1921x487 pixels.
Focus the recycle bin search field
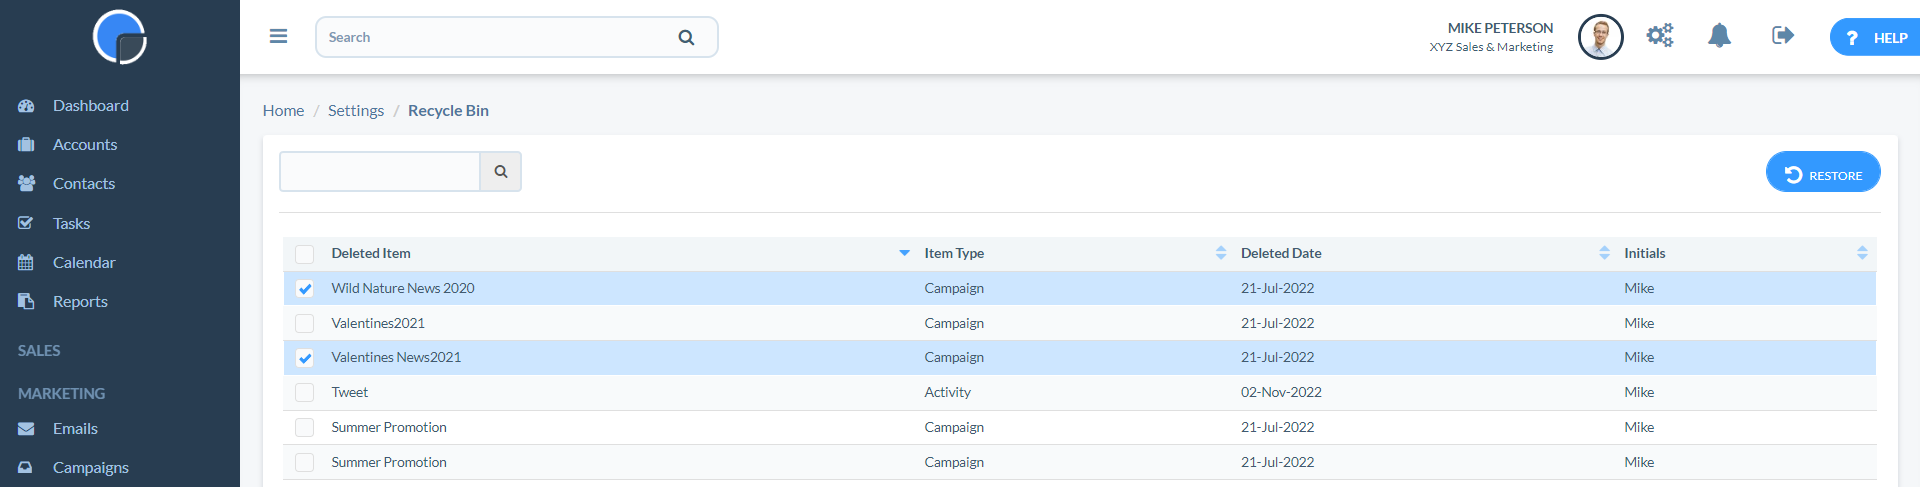[380, 171]
